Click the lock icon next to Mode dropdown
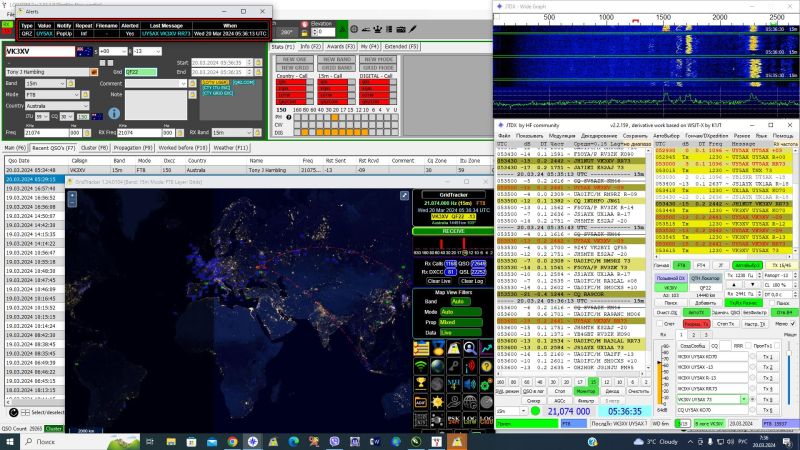This screenshot has width=800, height=450. [85, 94]
